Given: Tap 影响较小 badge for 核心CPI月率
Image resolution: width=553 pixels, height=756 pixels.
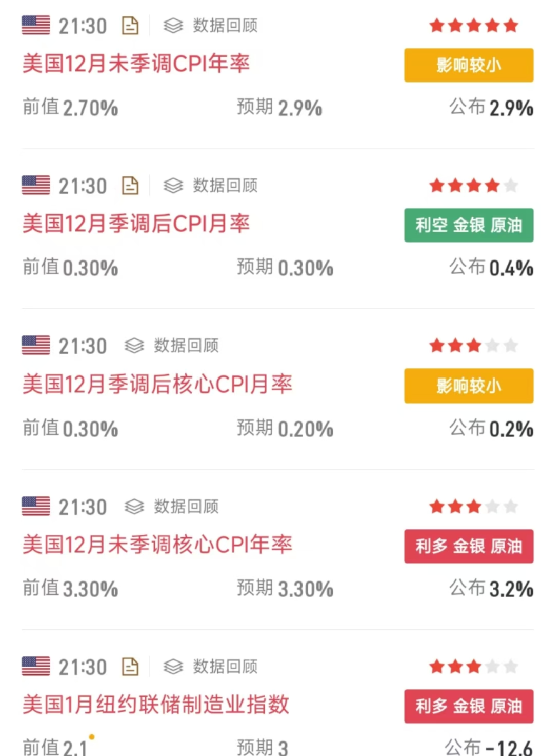Looking at the screenshot, I should 469,386.
